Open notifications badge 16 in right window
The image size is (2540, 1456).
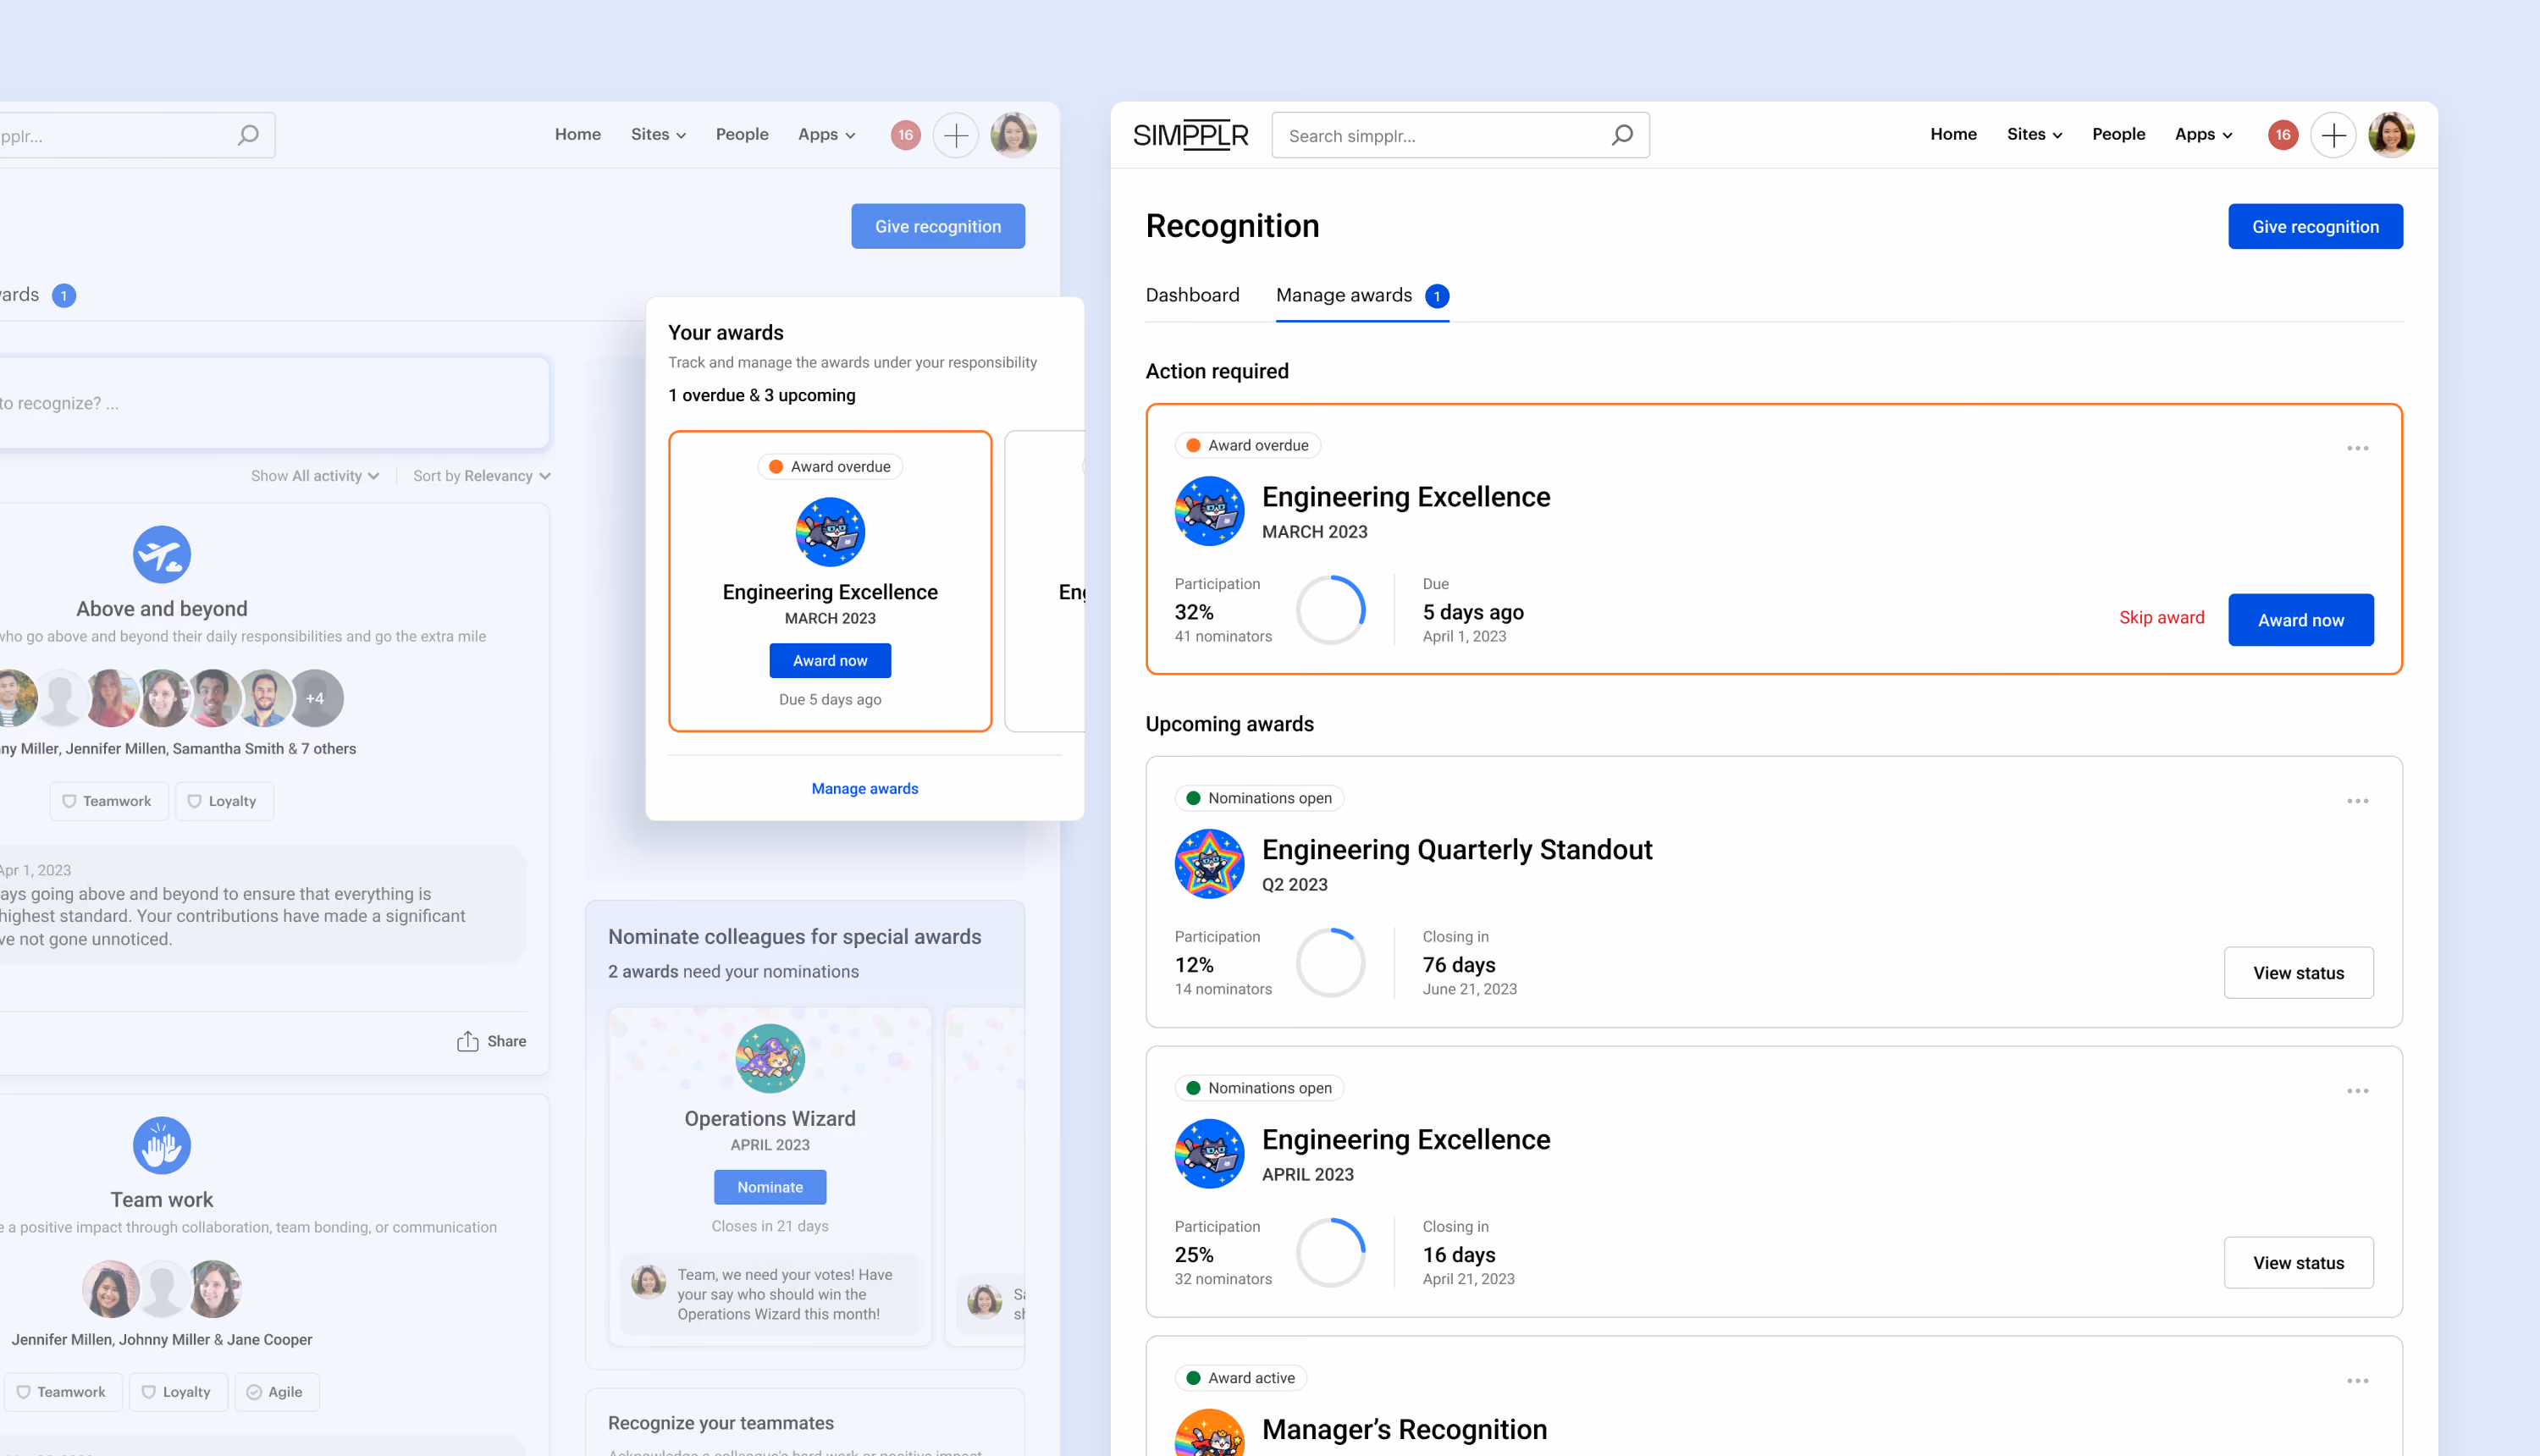pos(2282,135)
